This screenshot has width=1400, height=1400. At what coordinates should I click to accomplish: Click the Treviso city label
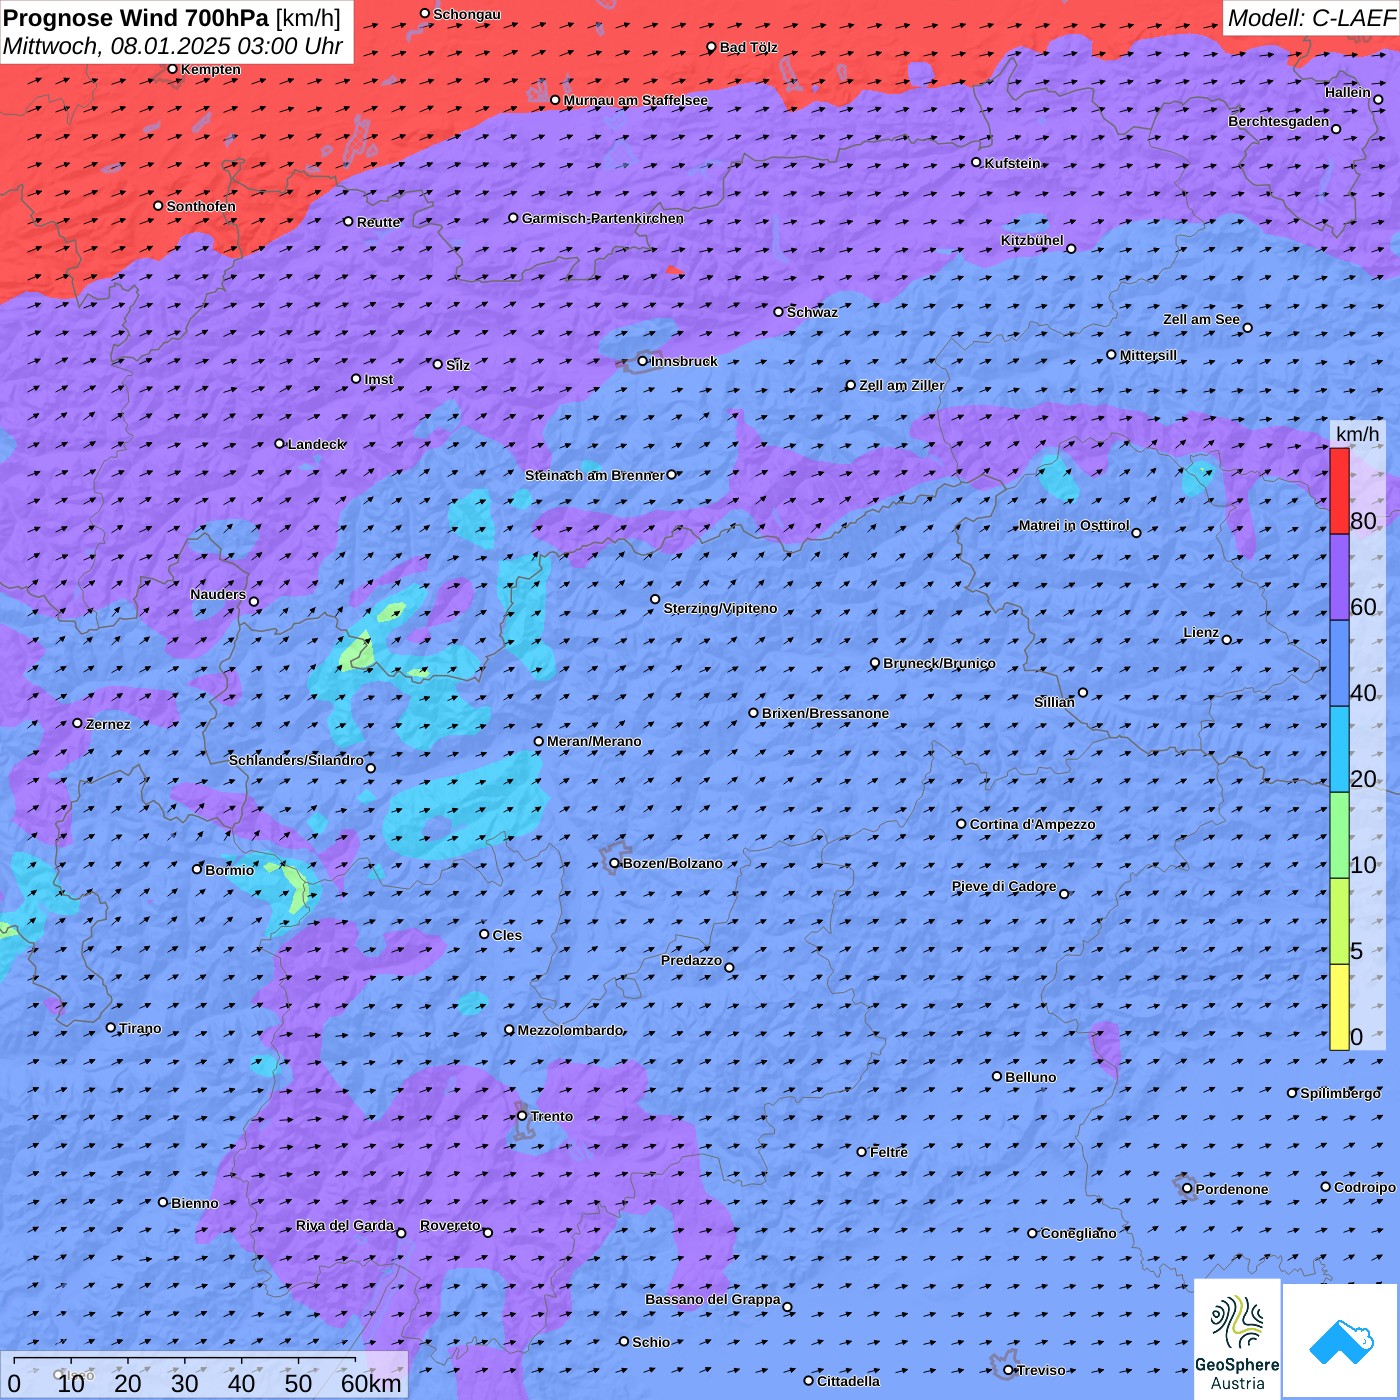tap(1041, 1370)
